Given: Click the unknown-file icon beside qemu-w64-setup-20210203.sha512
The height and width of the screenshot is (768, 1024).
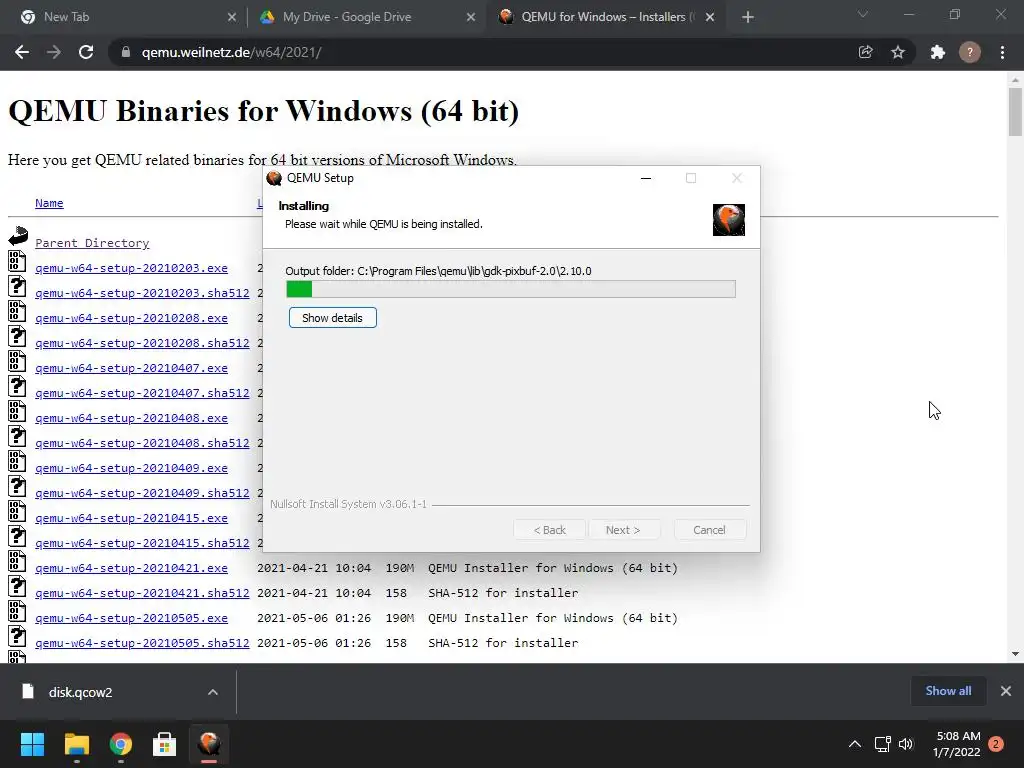Looking at the screenshot, I should point(17,286).
